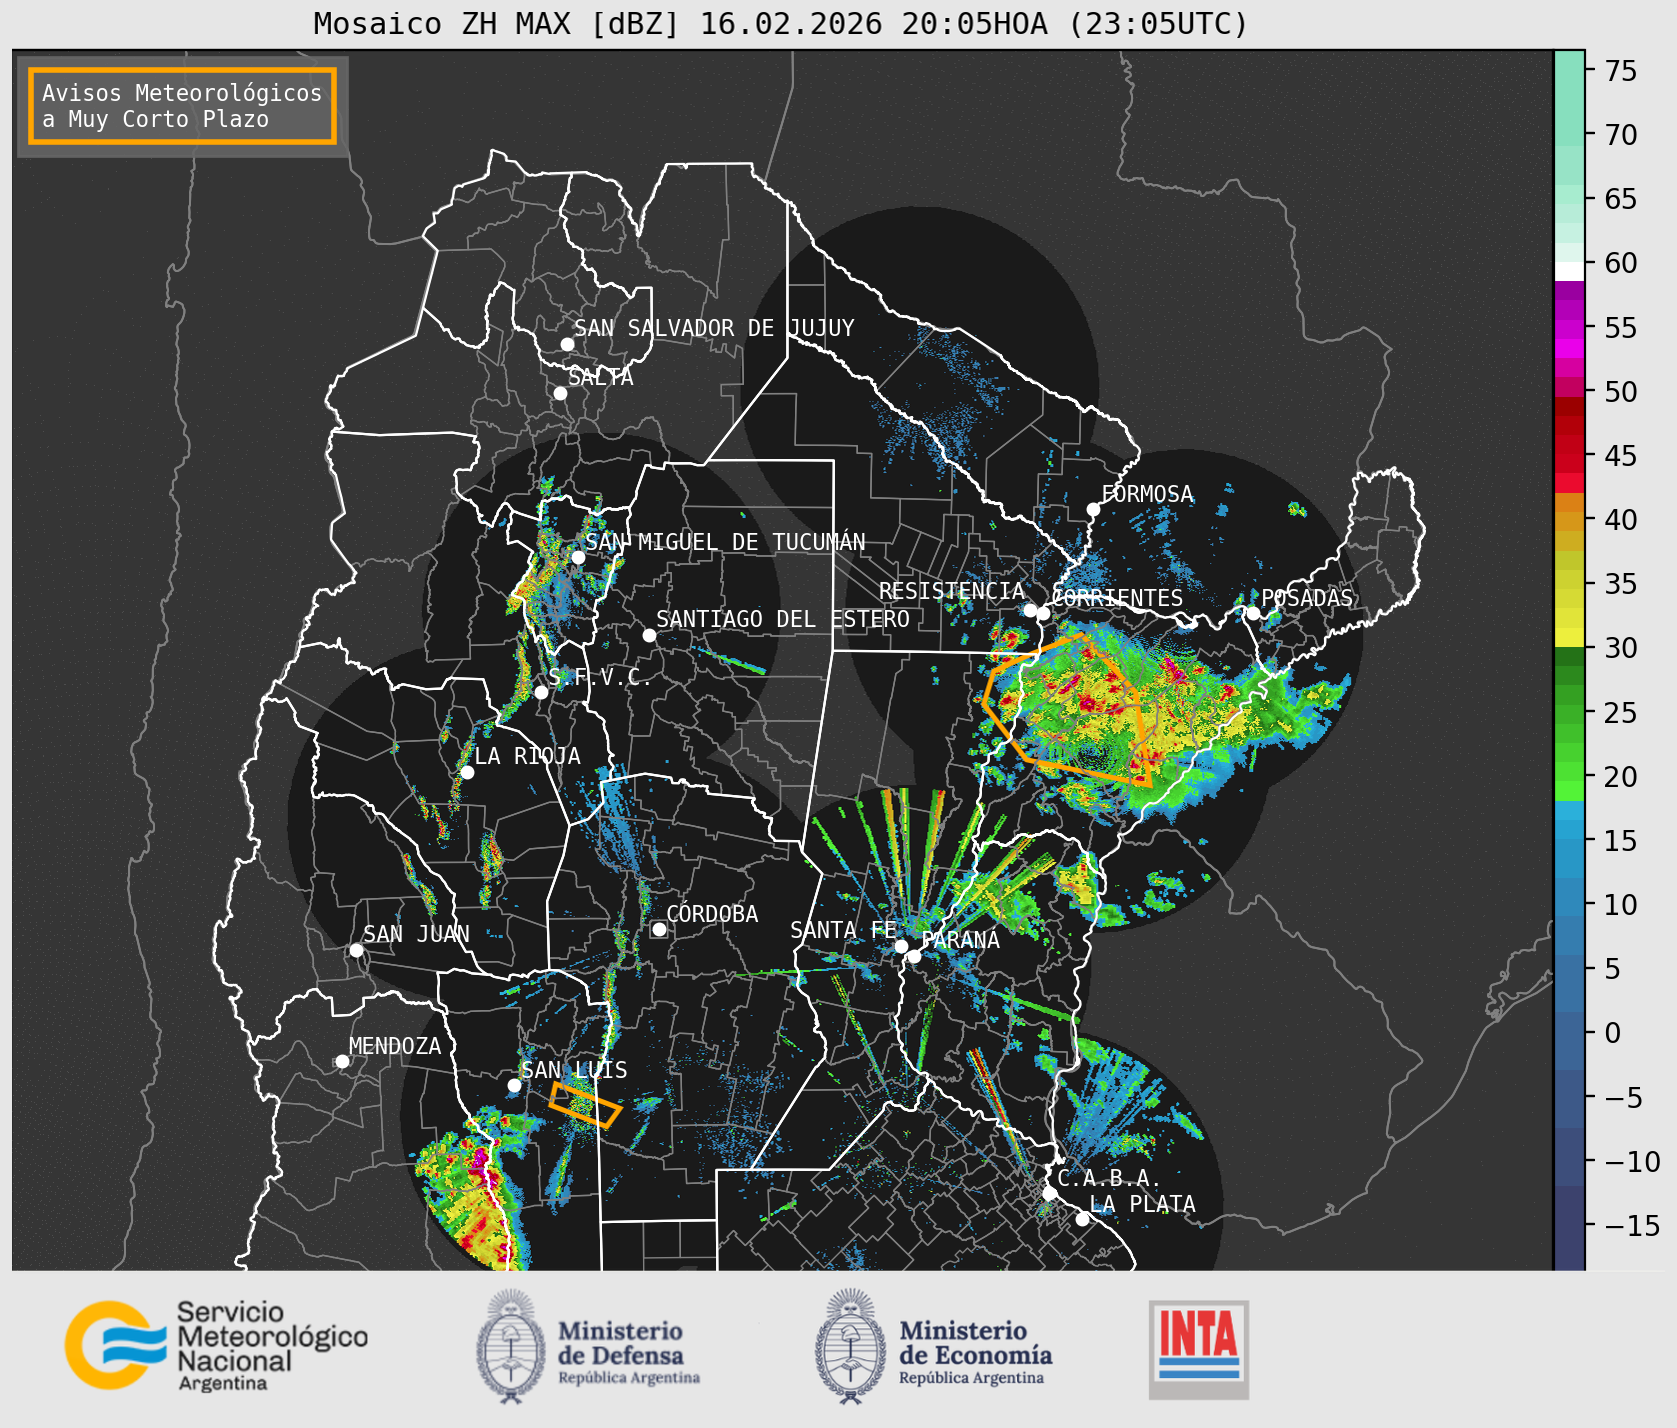Click the San Salvador de Jujuy marker dot
Image resolution: width=1677 pixels, height=1428 pixels.
pos(567,344)
